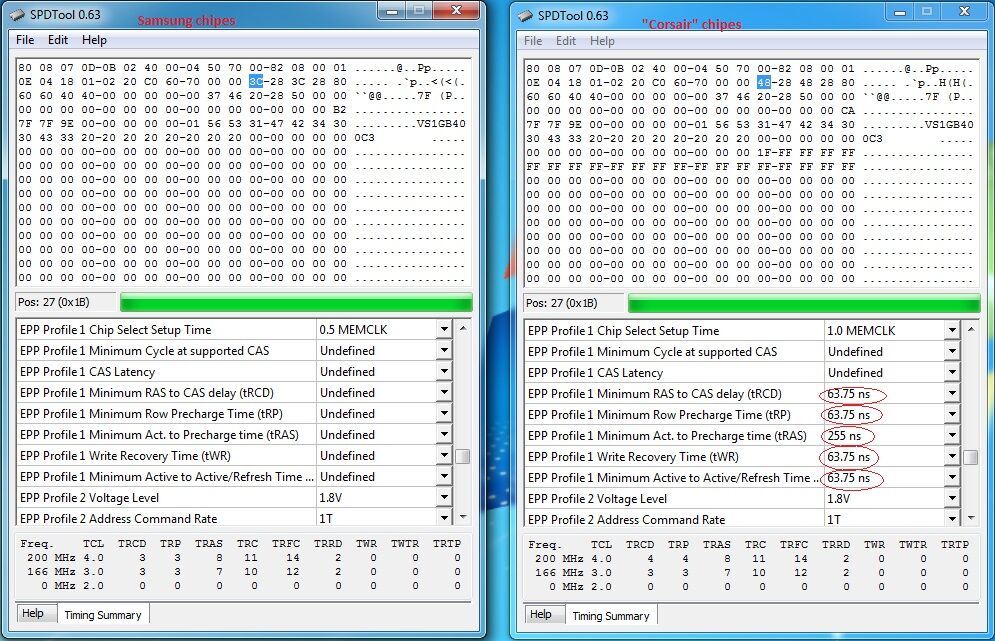Open tRP dropdown showing 63.75 ns in right window
The height and width of the screenshot is (641, 995).
pyautogui.click(x=952, y=414)
